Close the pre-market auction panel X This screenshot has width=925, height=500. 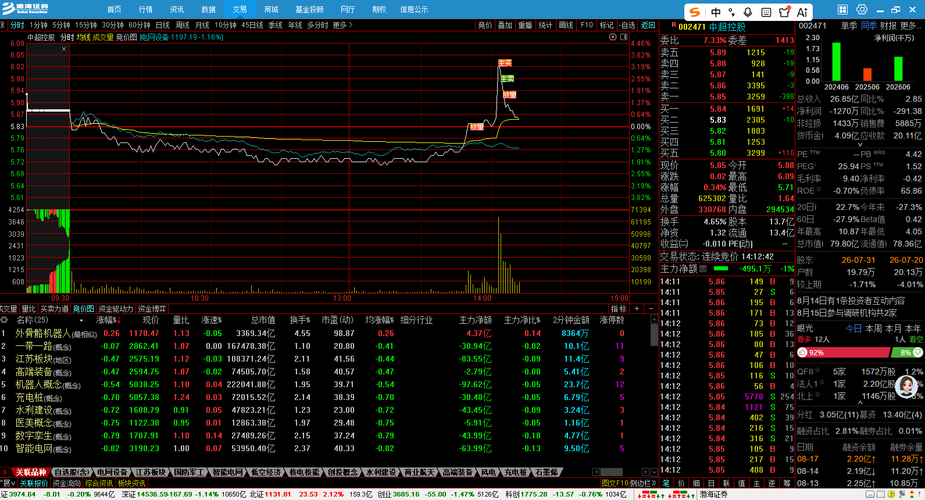[x=64, y=49]
